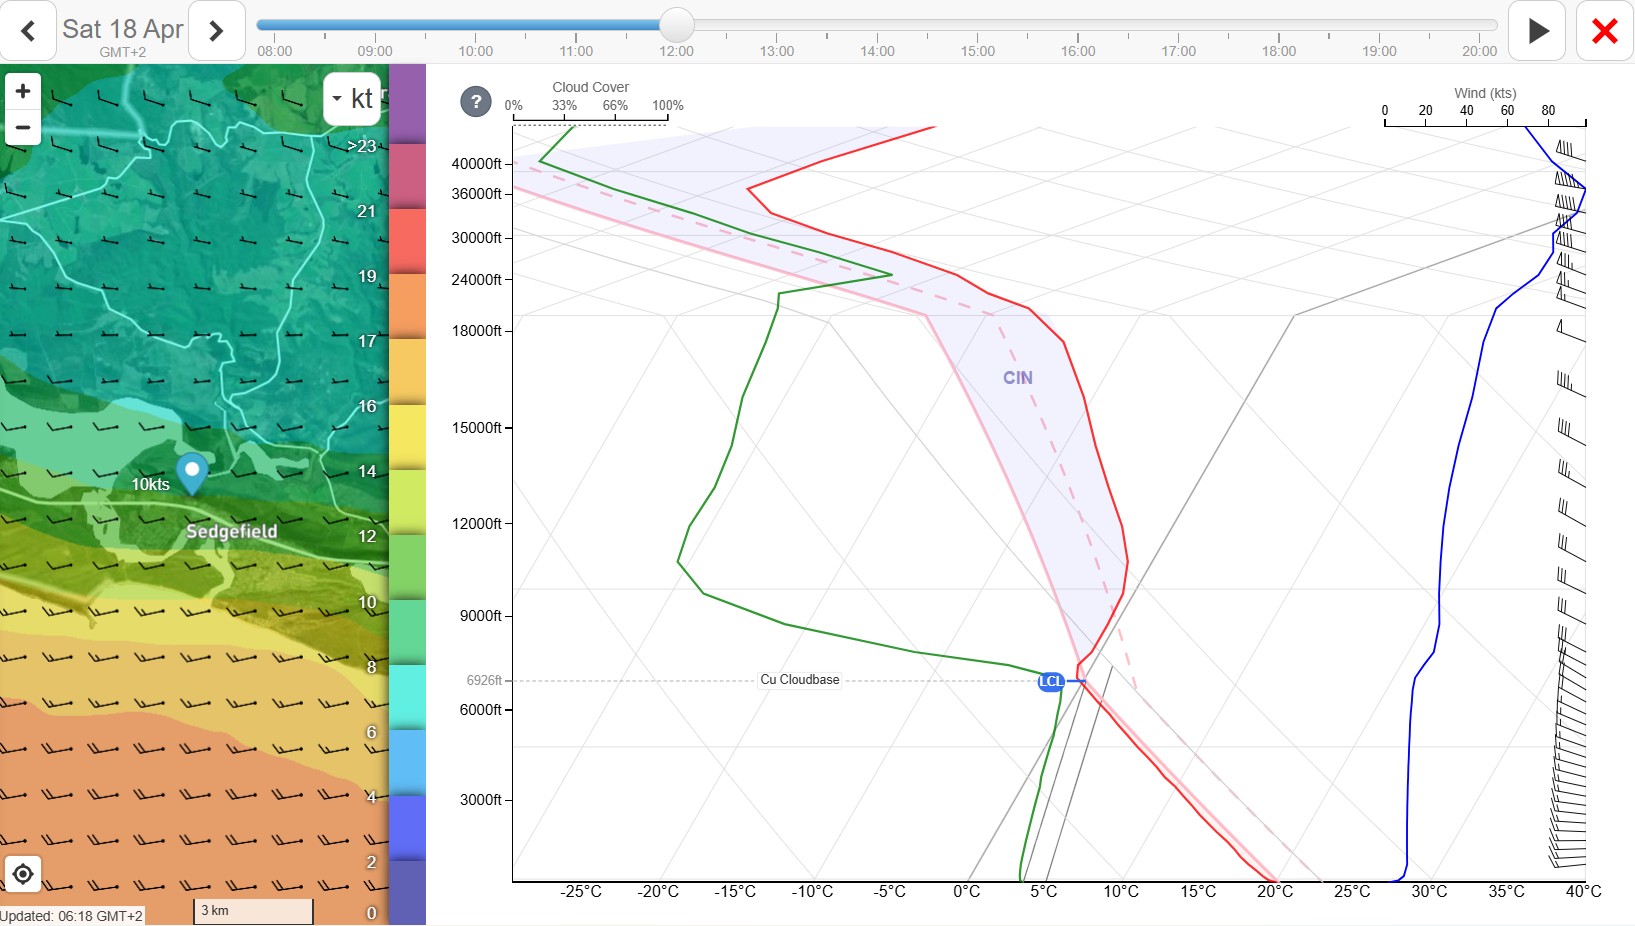Click the CIN shaded area label
1635x926 pixels.
pyautogui.click(x=1017, y=378)
